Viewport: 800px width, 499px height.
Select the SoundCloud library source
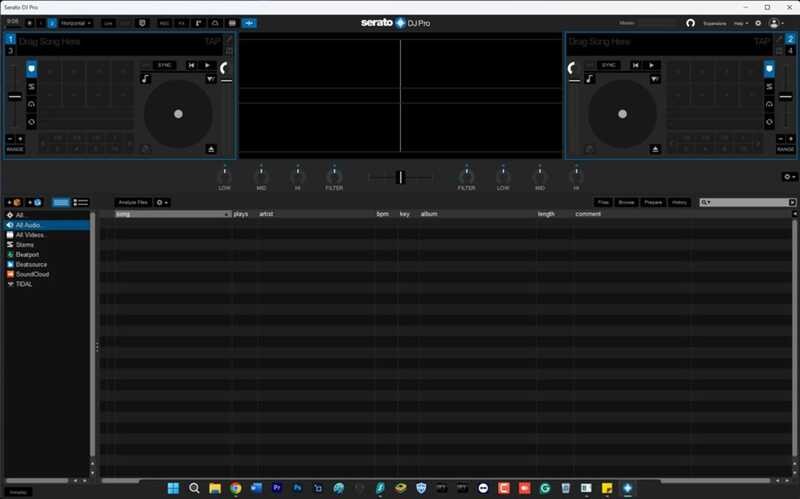[x=32, y=275]
